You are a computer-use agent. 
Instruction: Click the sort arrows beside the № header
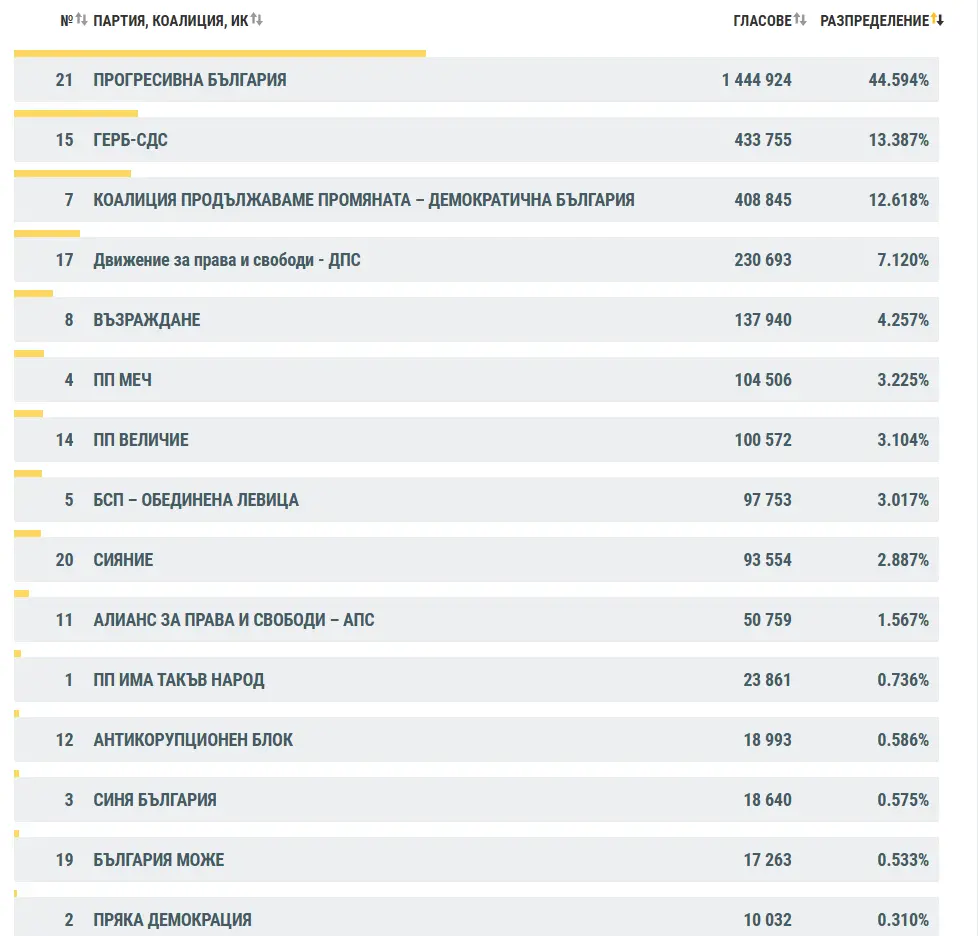coord(82,20)
